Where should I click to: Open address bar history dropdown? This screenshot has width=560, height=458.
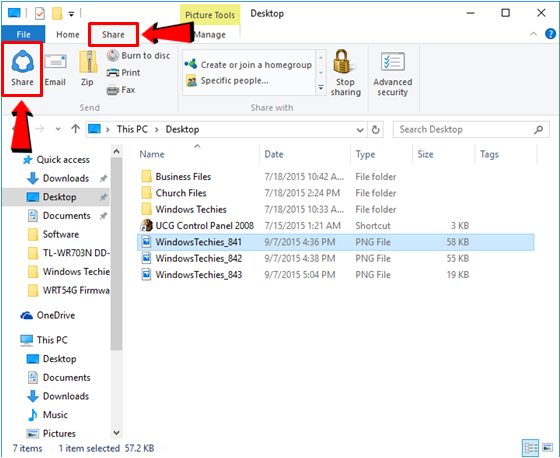(x=360, y=130)
